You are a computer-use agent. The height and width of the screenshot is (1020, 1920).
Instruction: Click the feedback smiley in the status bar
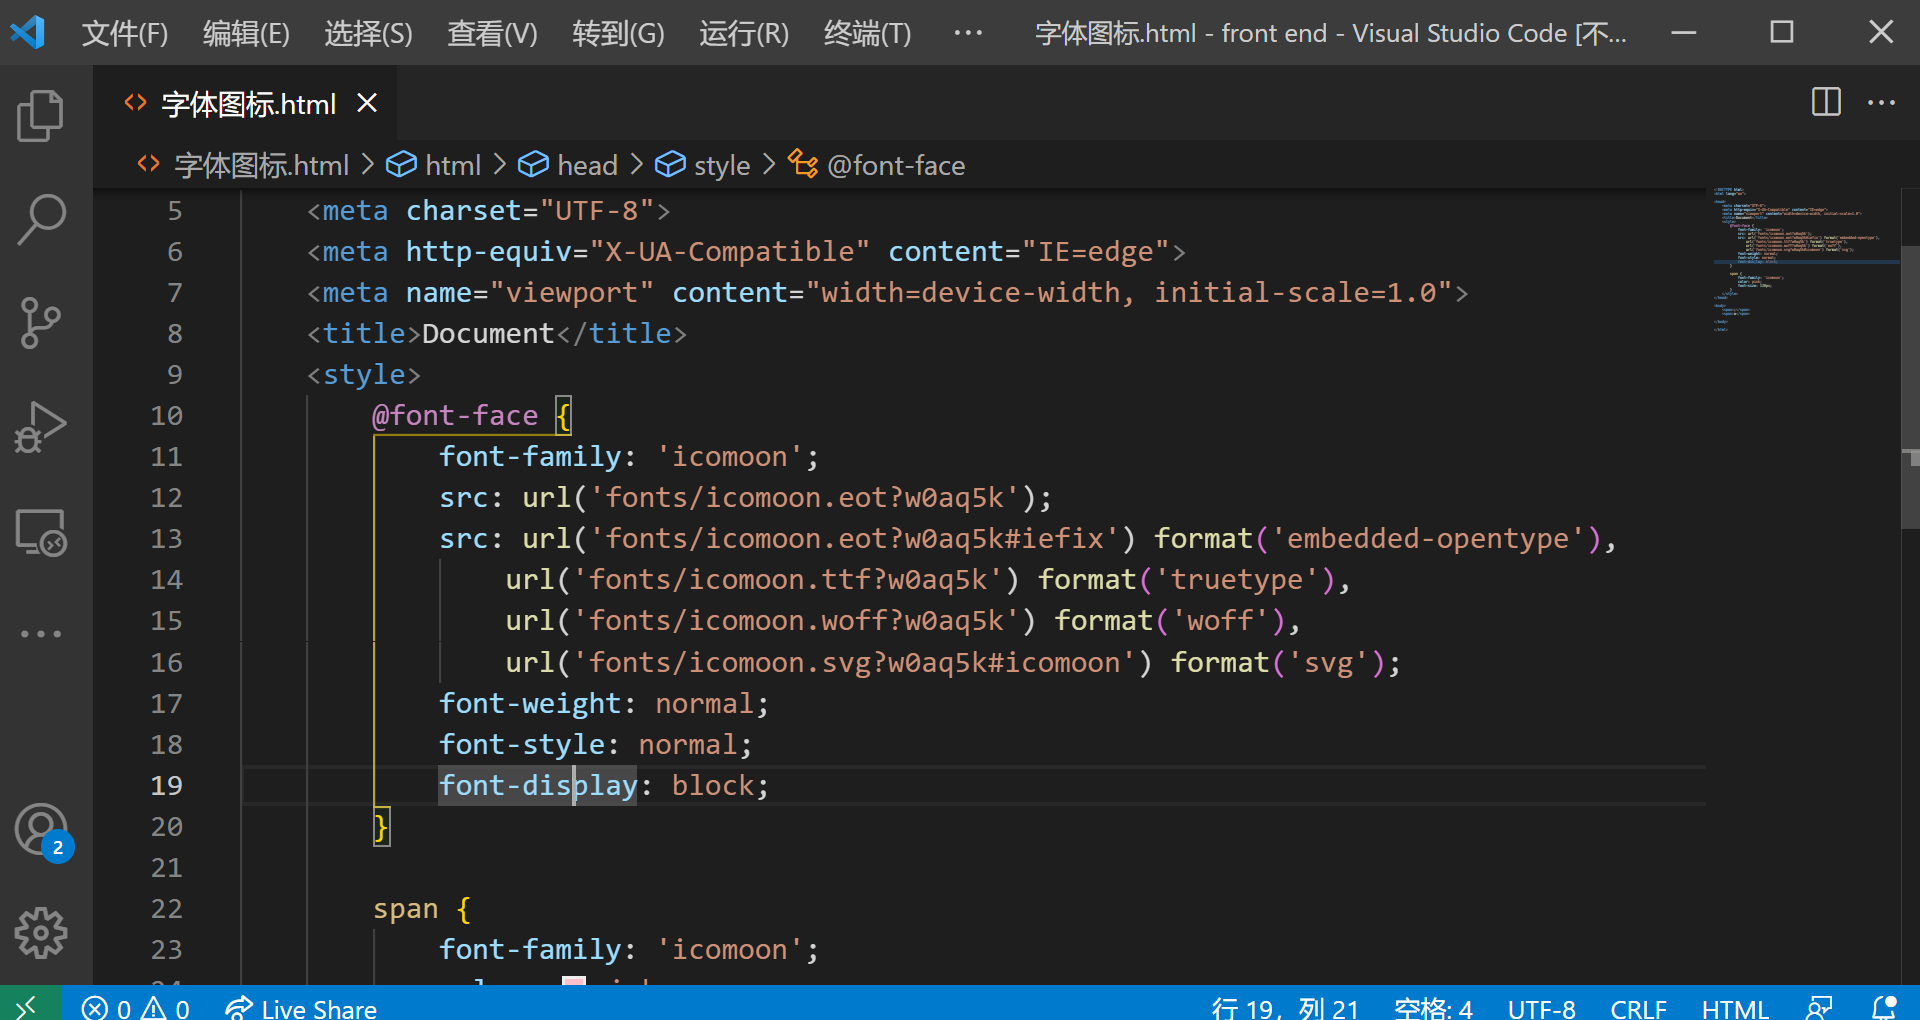(x=1819, y=1007)
